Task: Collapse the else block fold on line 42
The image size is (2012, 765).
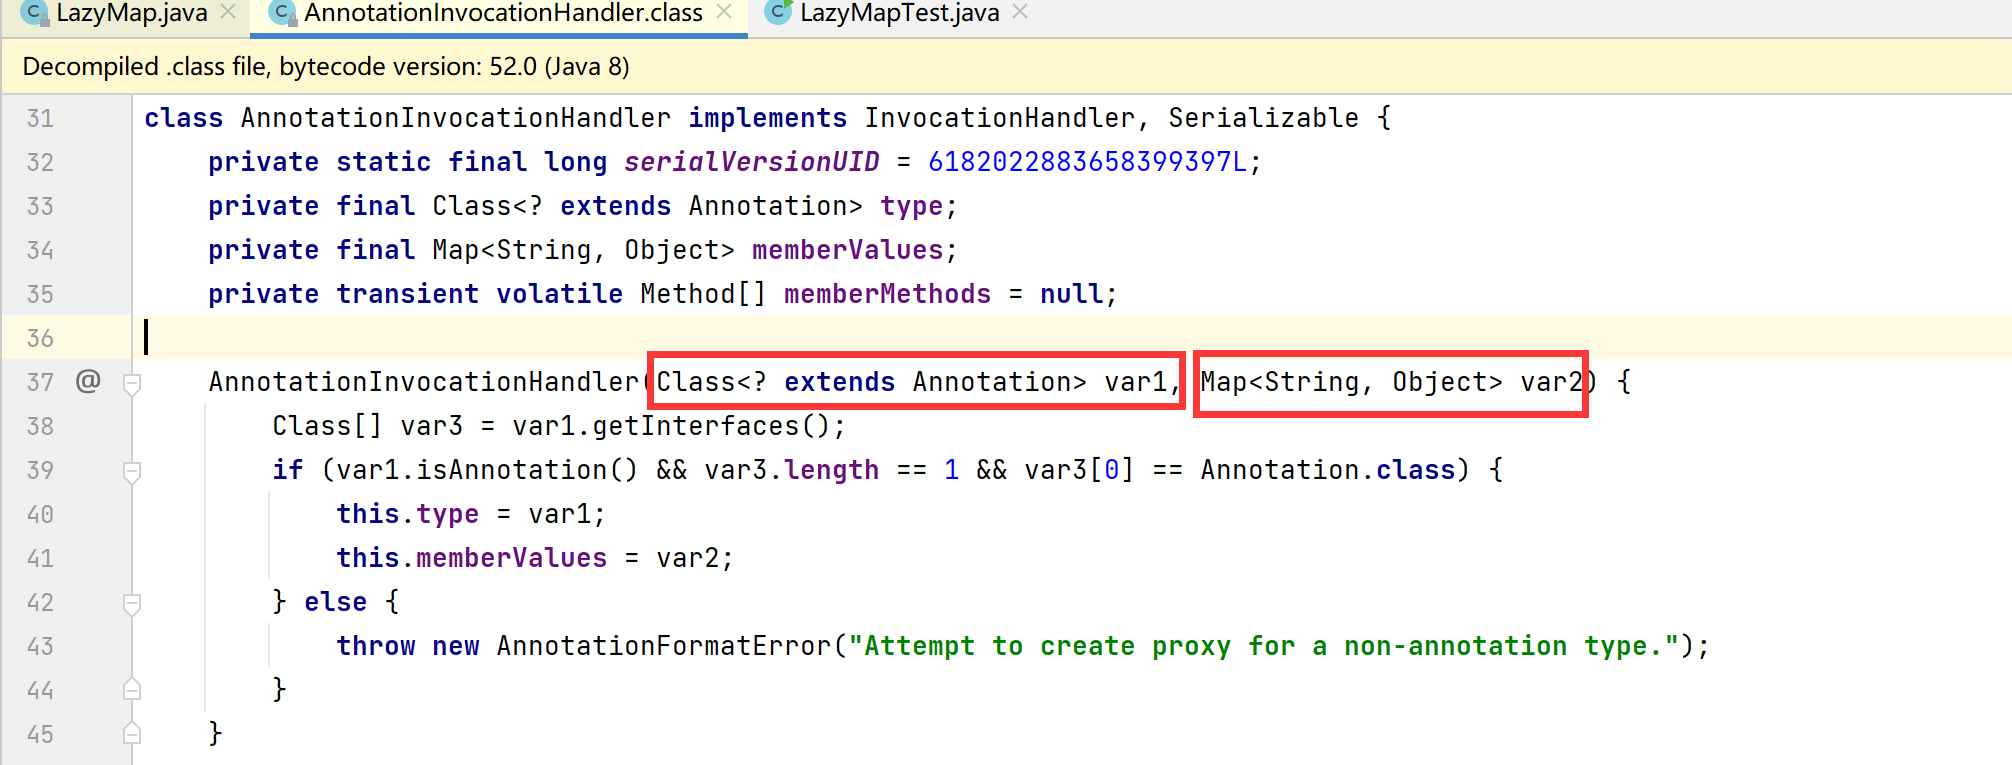Action: click(132, 603)
